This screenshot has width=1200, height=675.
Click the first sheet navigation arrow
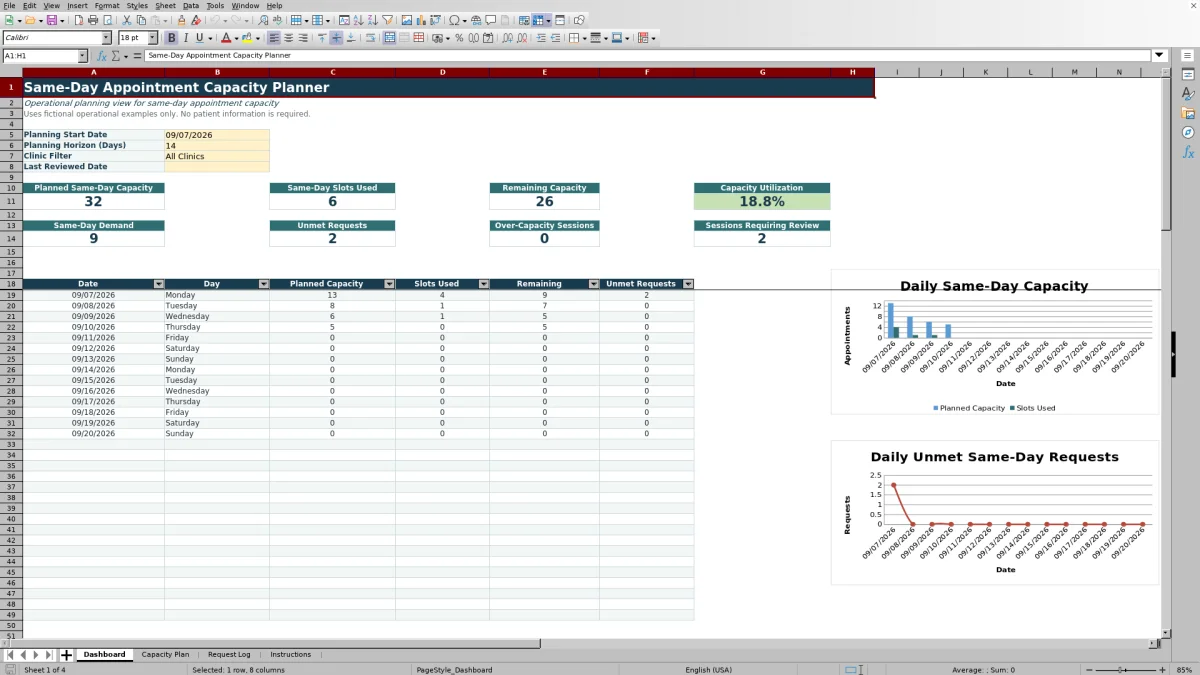pyautogui.click(x=10, y=655)
